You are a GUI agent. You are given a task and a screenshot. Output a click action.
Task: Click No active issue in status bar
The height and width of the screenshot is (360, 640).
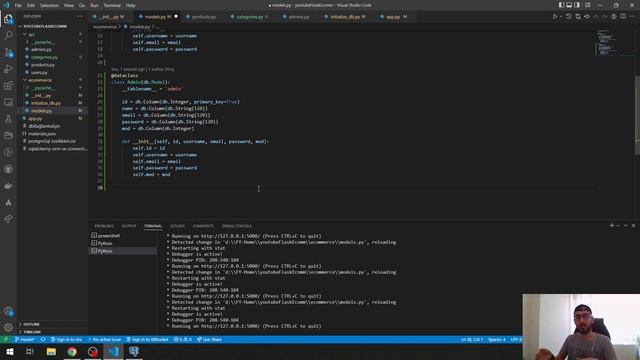click(x=104, y=340)
